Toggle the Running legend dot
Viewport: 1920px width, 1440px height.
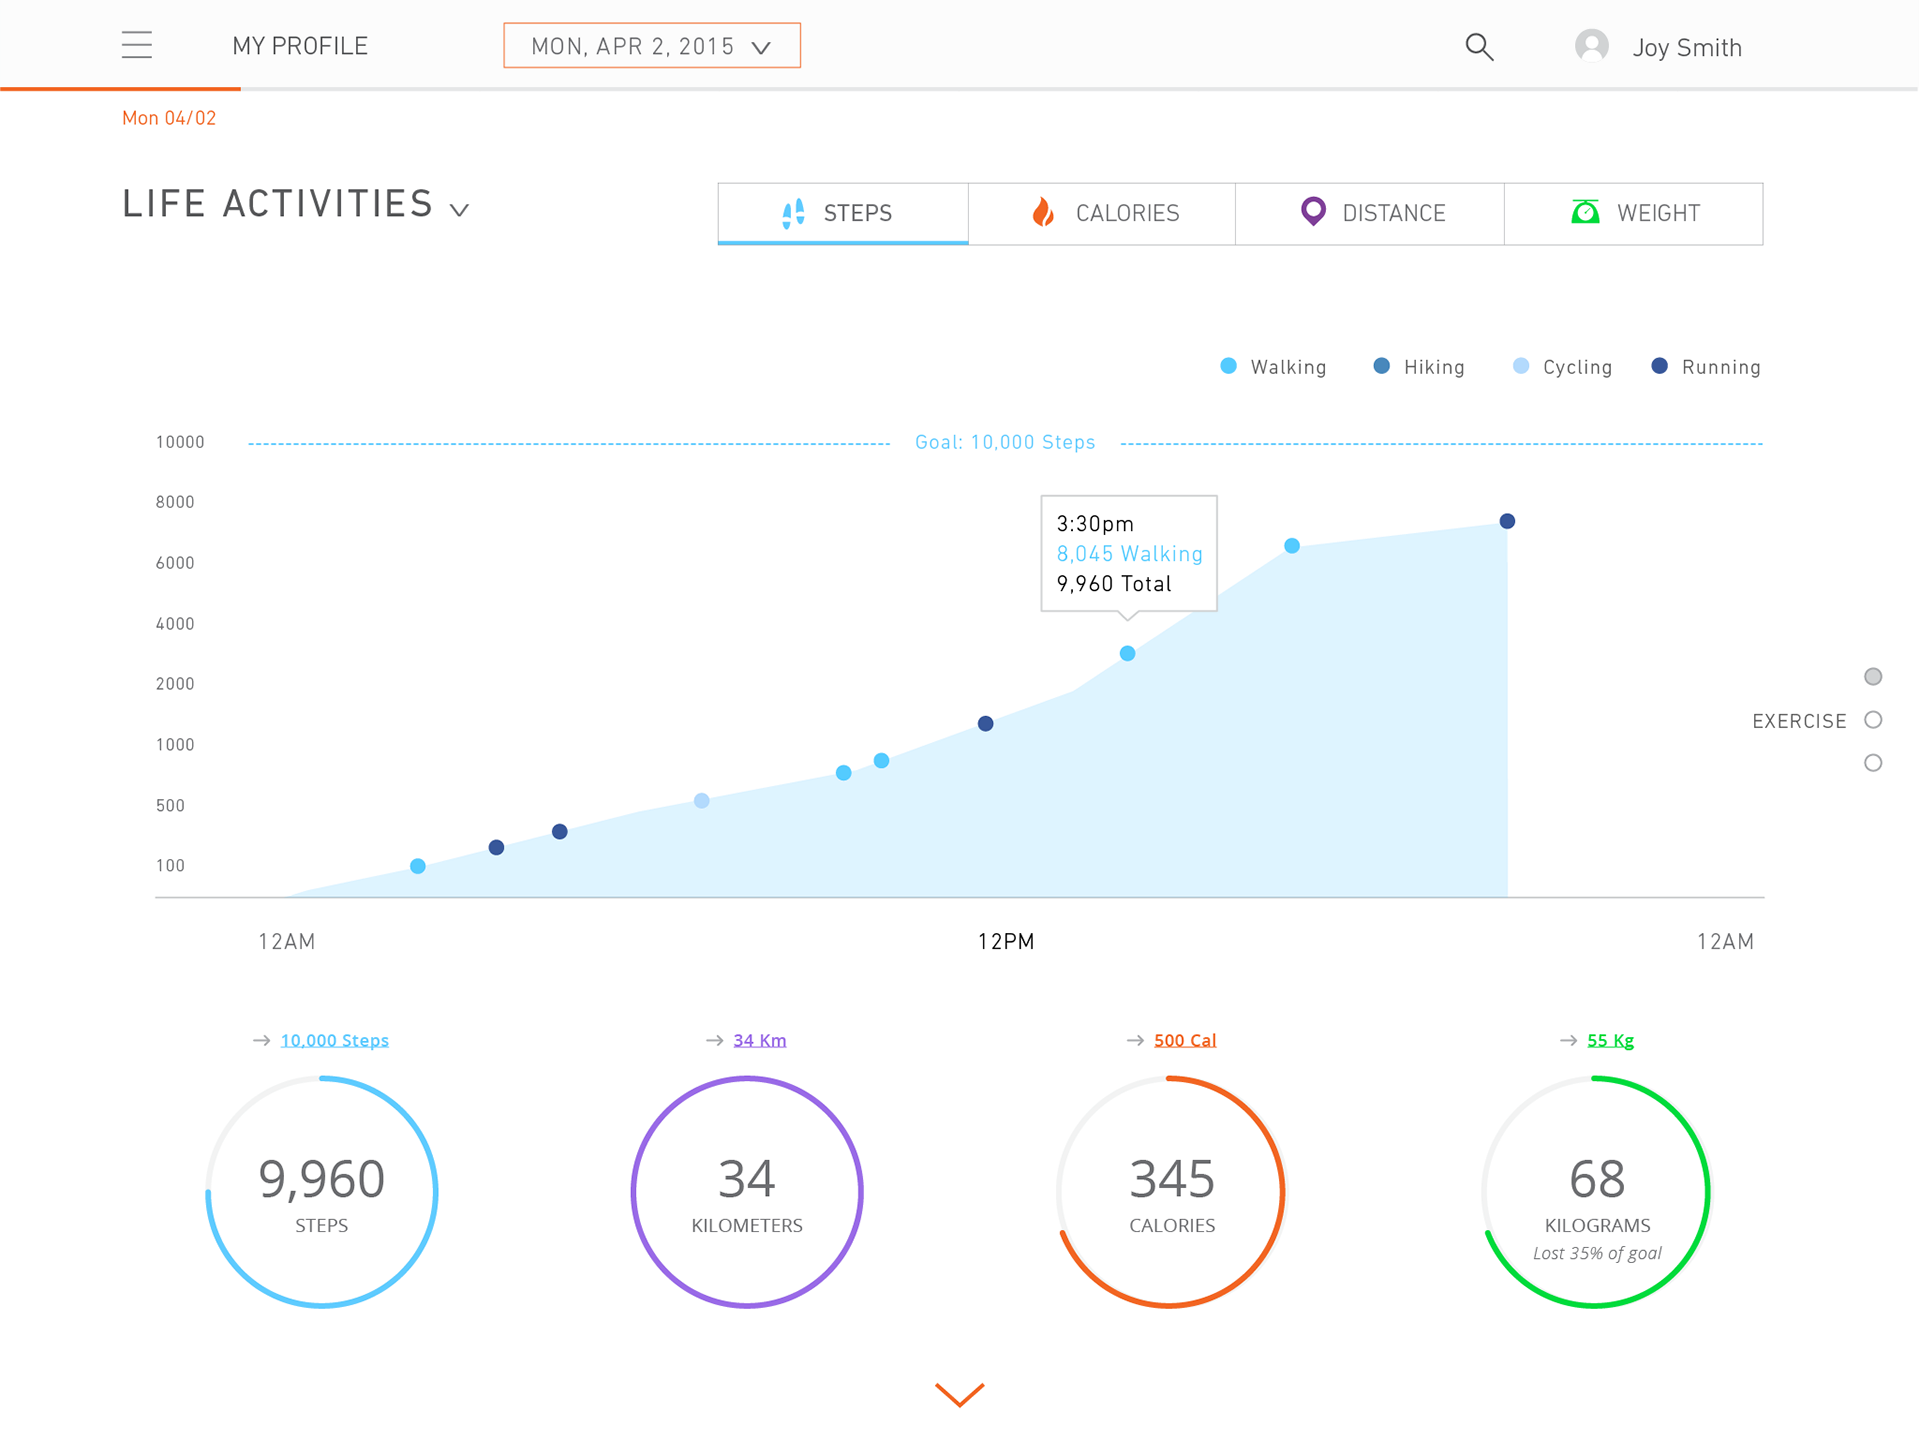pos(1659,366)
